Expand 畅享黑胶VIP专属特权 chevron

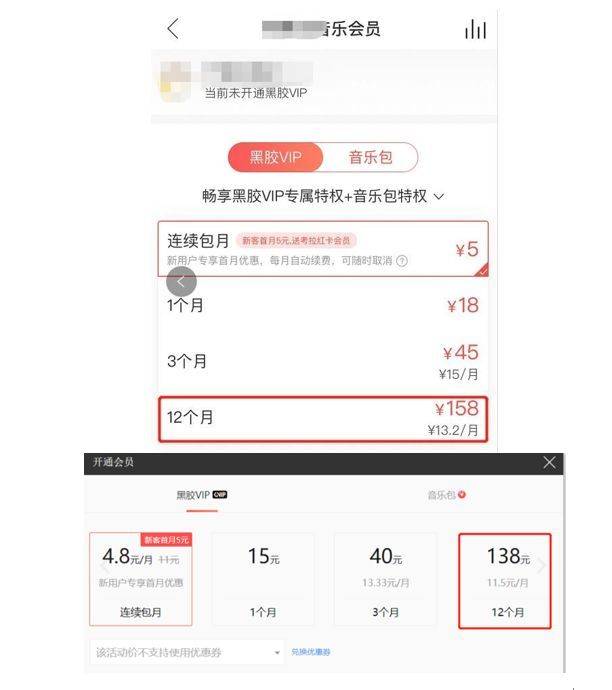coord(439,196)
